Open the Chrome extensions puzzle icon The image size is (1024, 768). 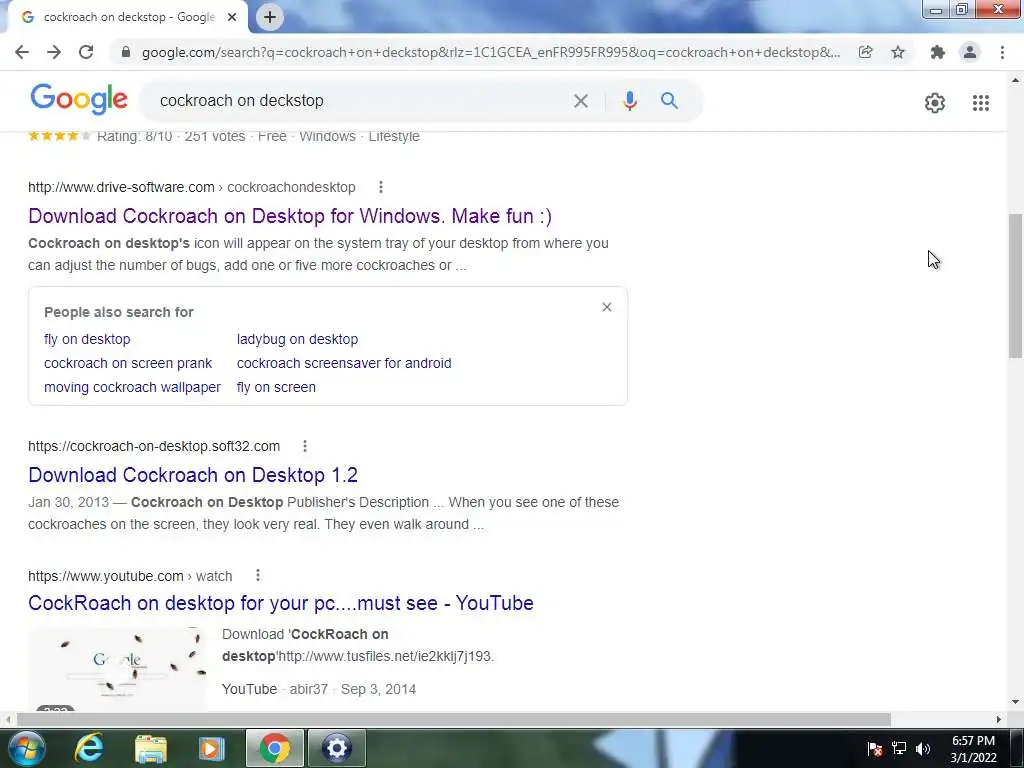(938, 52)
